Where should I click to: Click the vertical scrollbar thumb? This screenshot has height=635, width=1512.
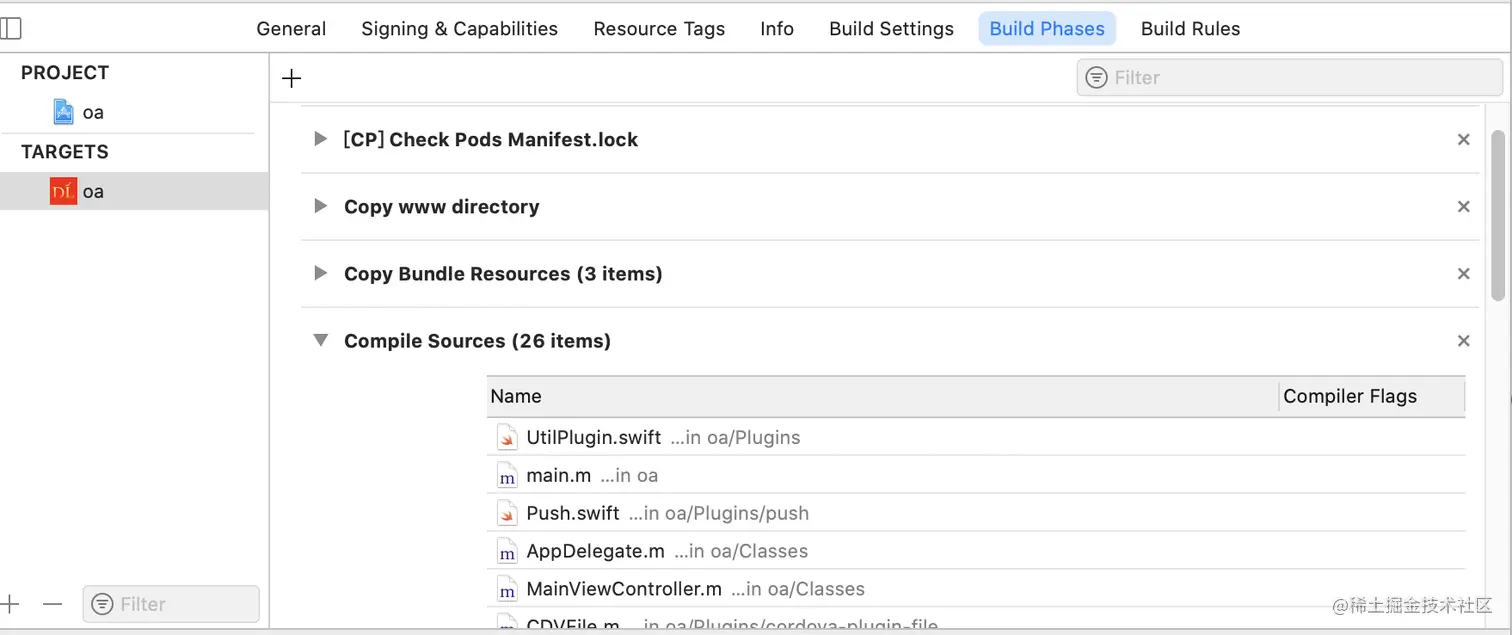point(1497,215)
